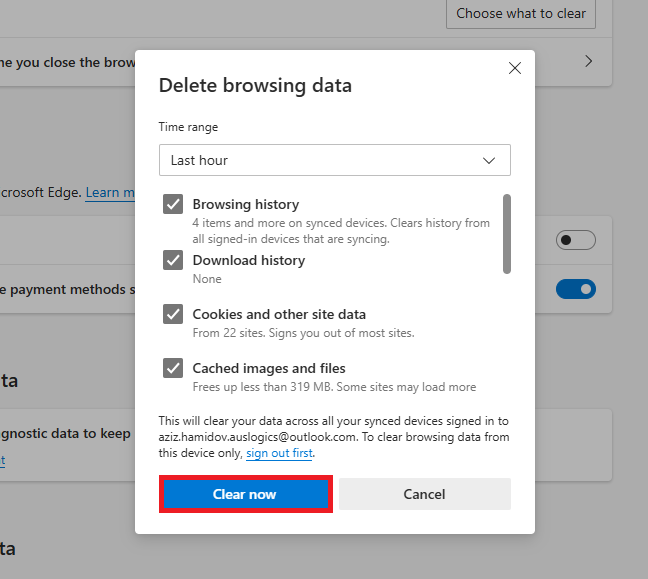Image resolution: width=648 pixels, height=579 pixels.
Task: Uncheck Cookies and other site data checkbox
Action: (x=173, y=314)
